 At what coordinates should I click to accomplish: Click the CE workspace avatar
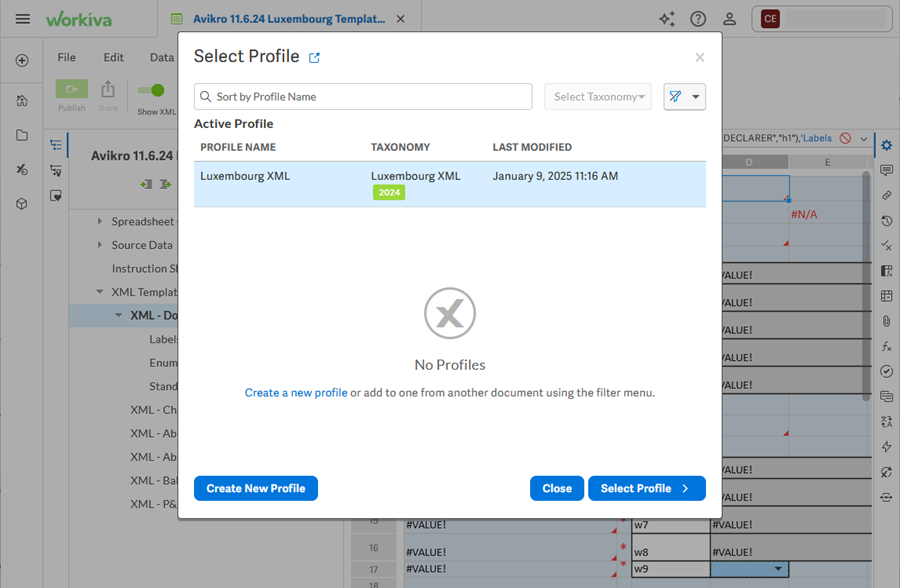[x=770, y=19]
